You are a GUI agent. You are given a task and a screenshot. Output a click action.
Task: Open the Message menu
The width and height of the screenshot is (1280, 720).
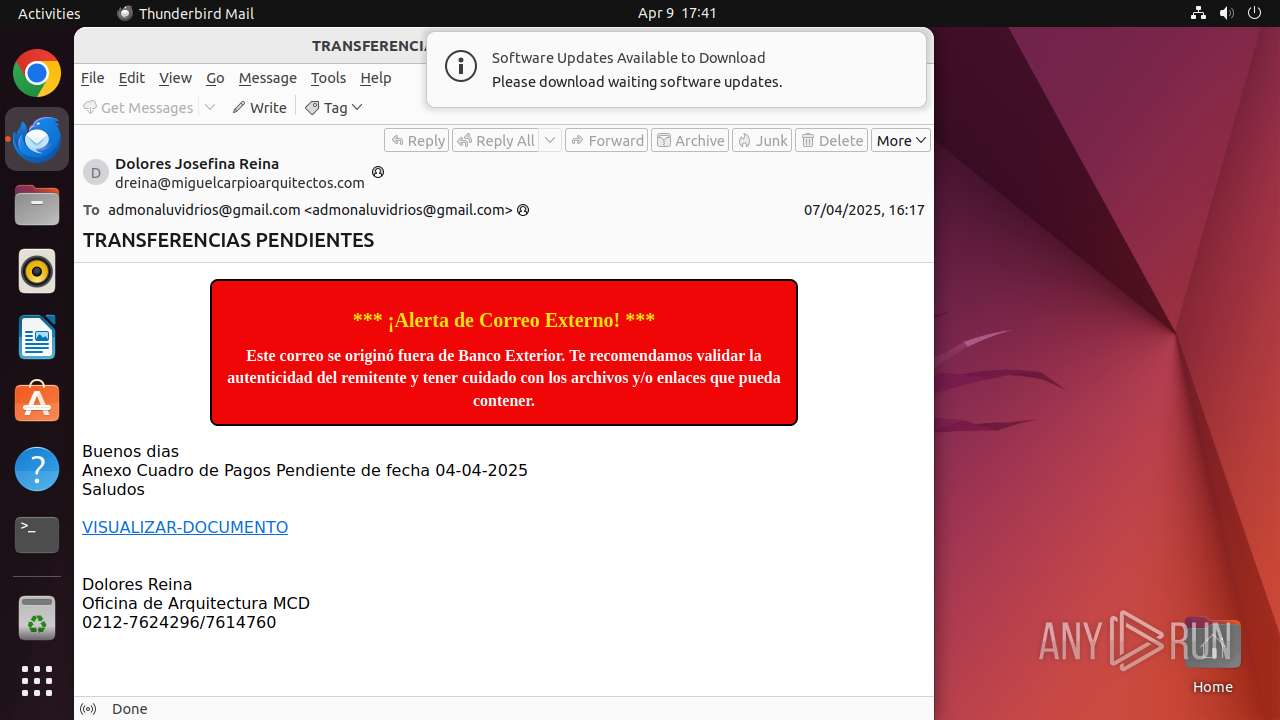267,78
